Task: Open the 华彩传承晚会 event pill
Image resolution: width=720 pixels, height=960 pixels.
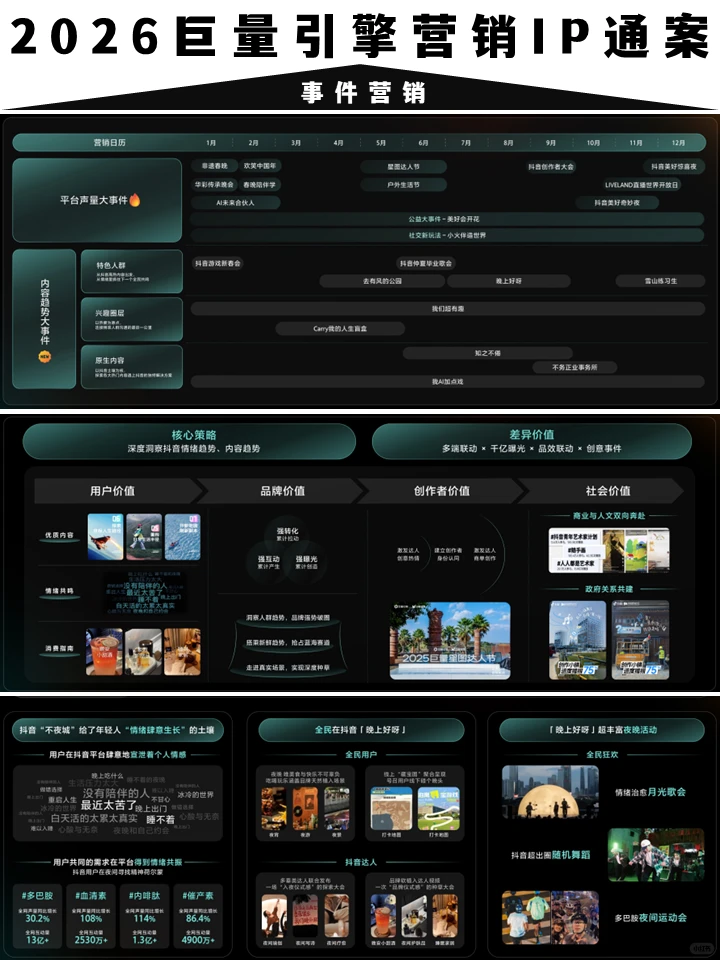Action: coord(214,184)
